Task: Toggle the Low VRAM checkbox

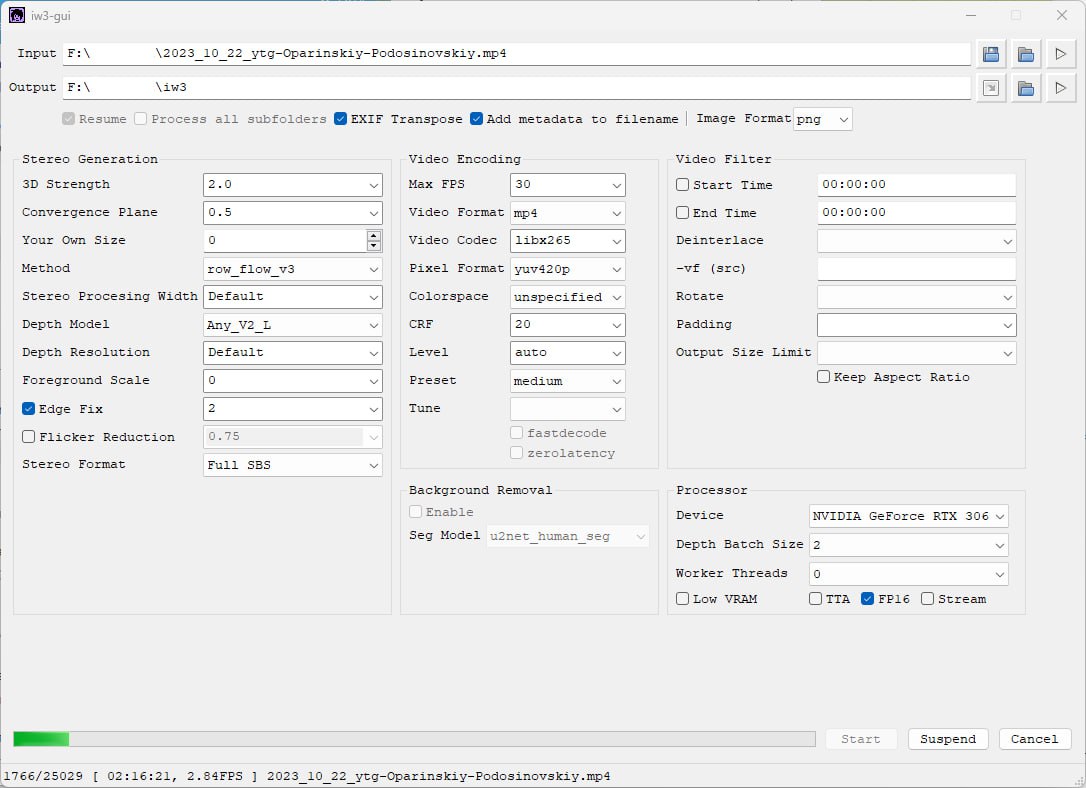Action: point(683,599)
